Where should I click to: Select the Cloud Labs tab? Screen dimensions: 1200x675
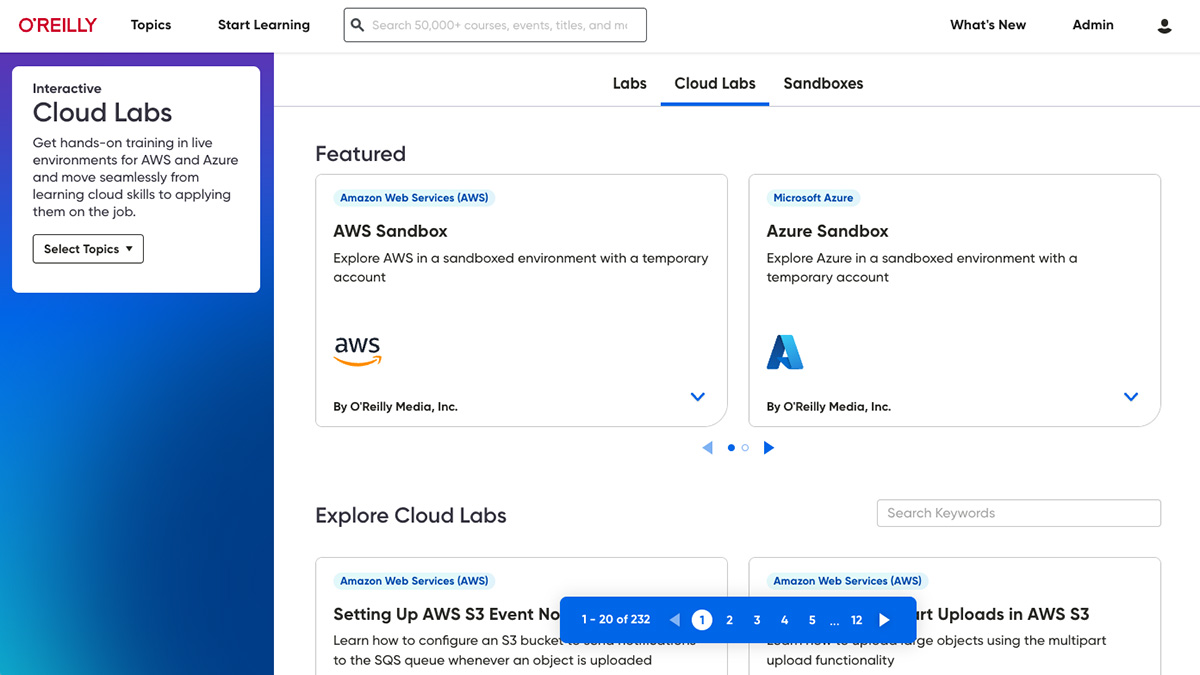tap(715, 84)
